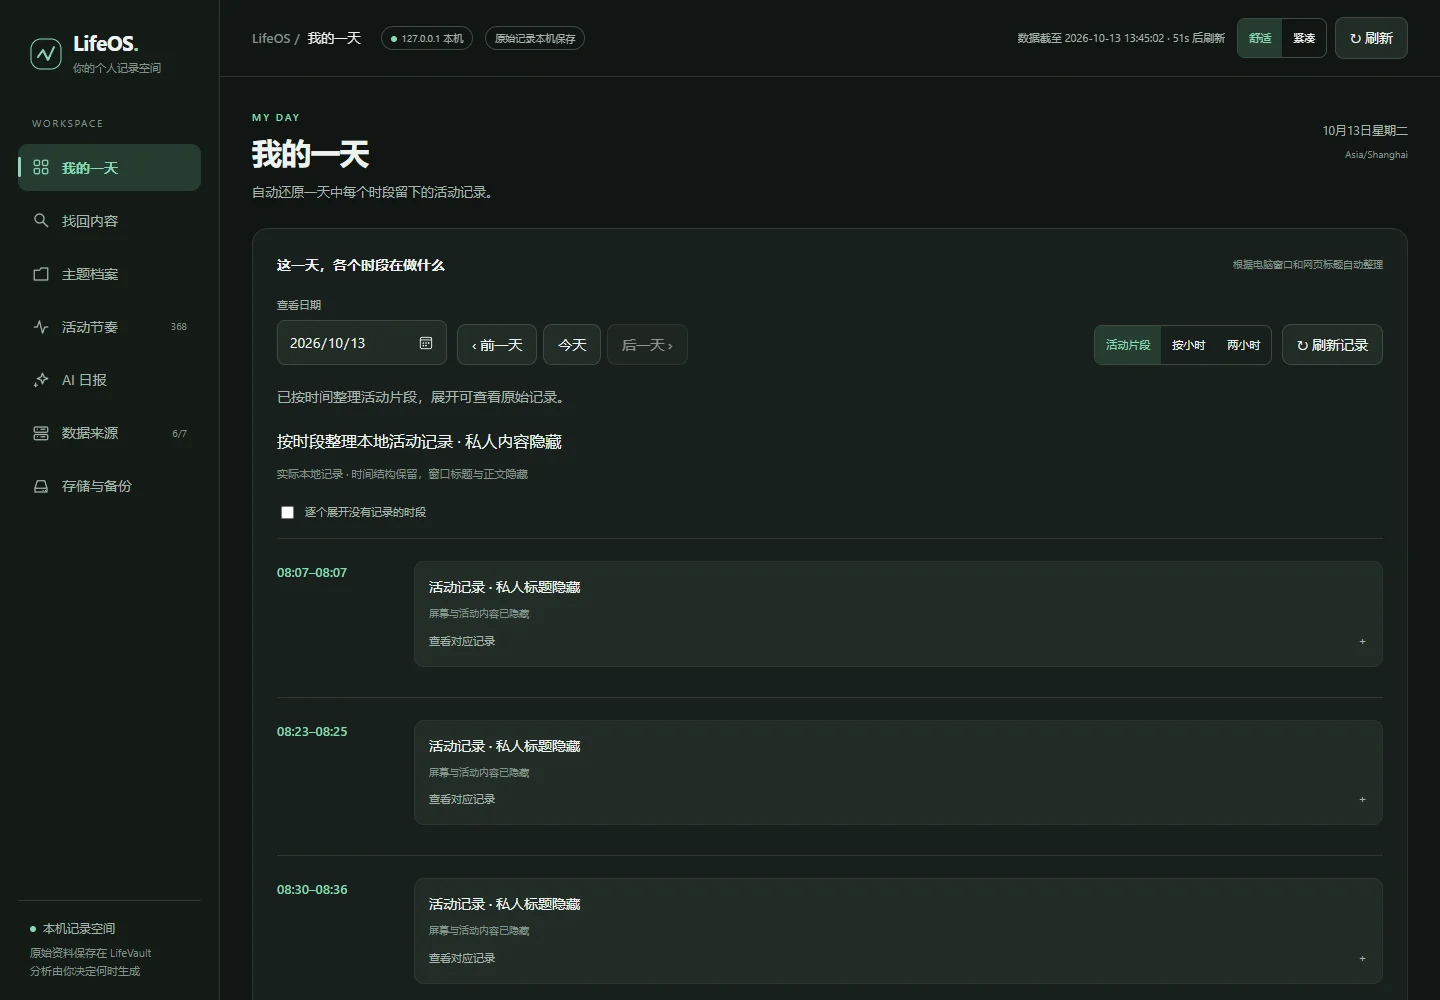Toggle 逐个展开没有记录的时段 checkbox
The image size is (1440, 1000).
pyautogui.click(x=287, y=512)
